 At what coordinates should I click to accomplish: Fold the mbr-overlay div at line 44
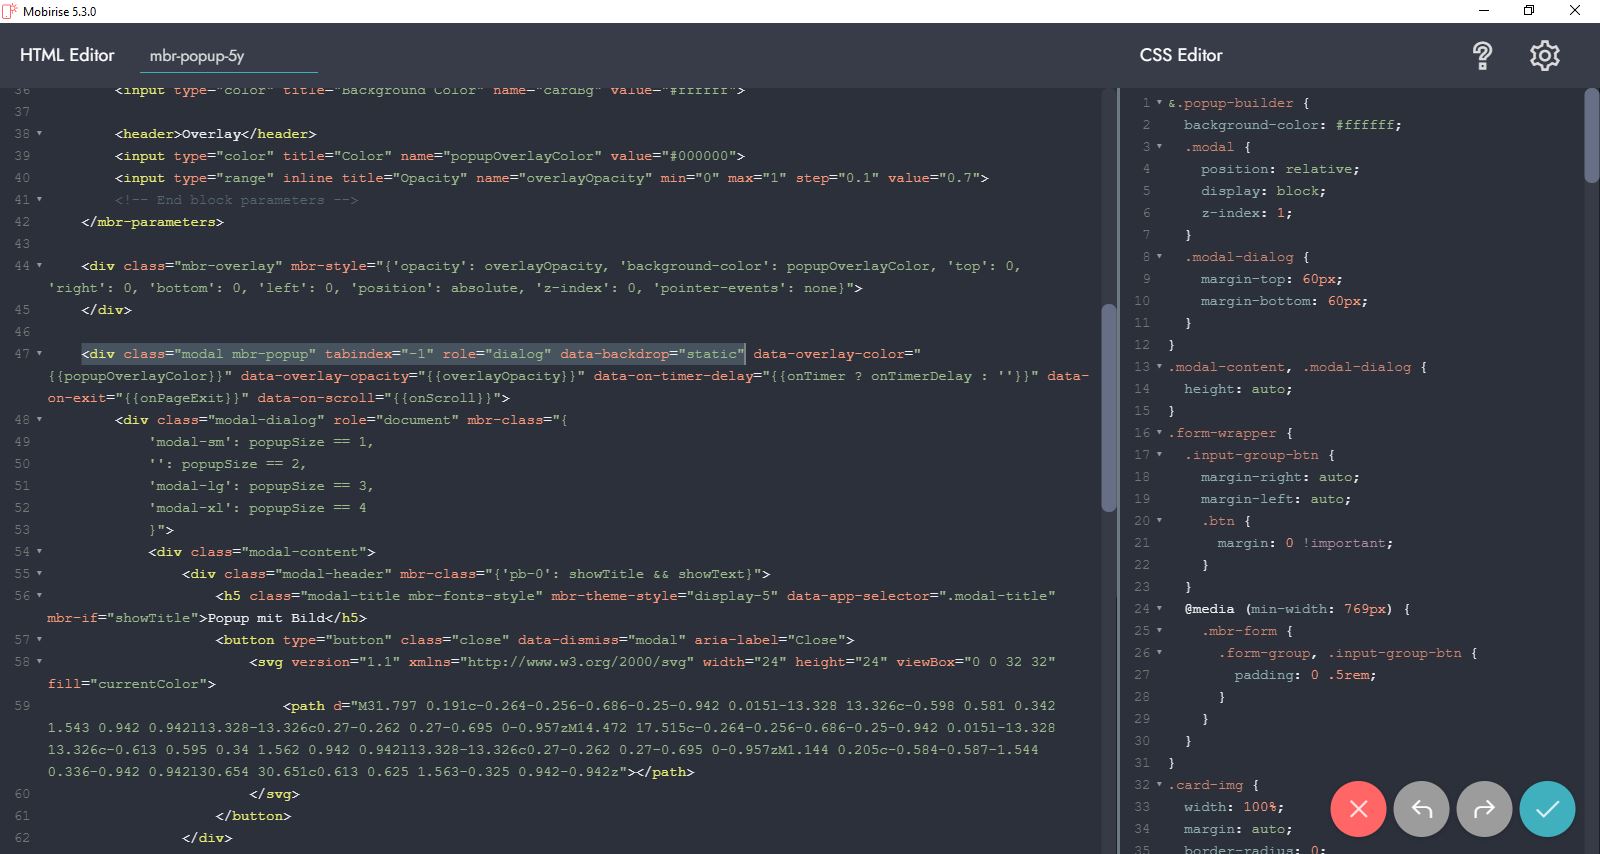click(39, 266)
